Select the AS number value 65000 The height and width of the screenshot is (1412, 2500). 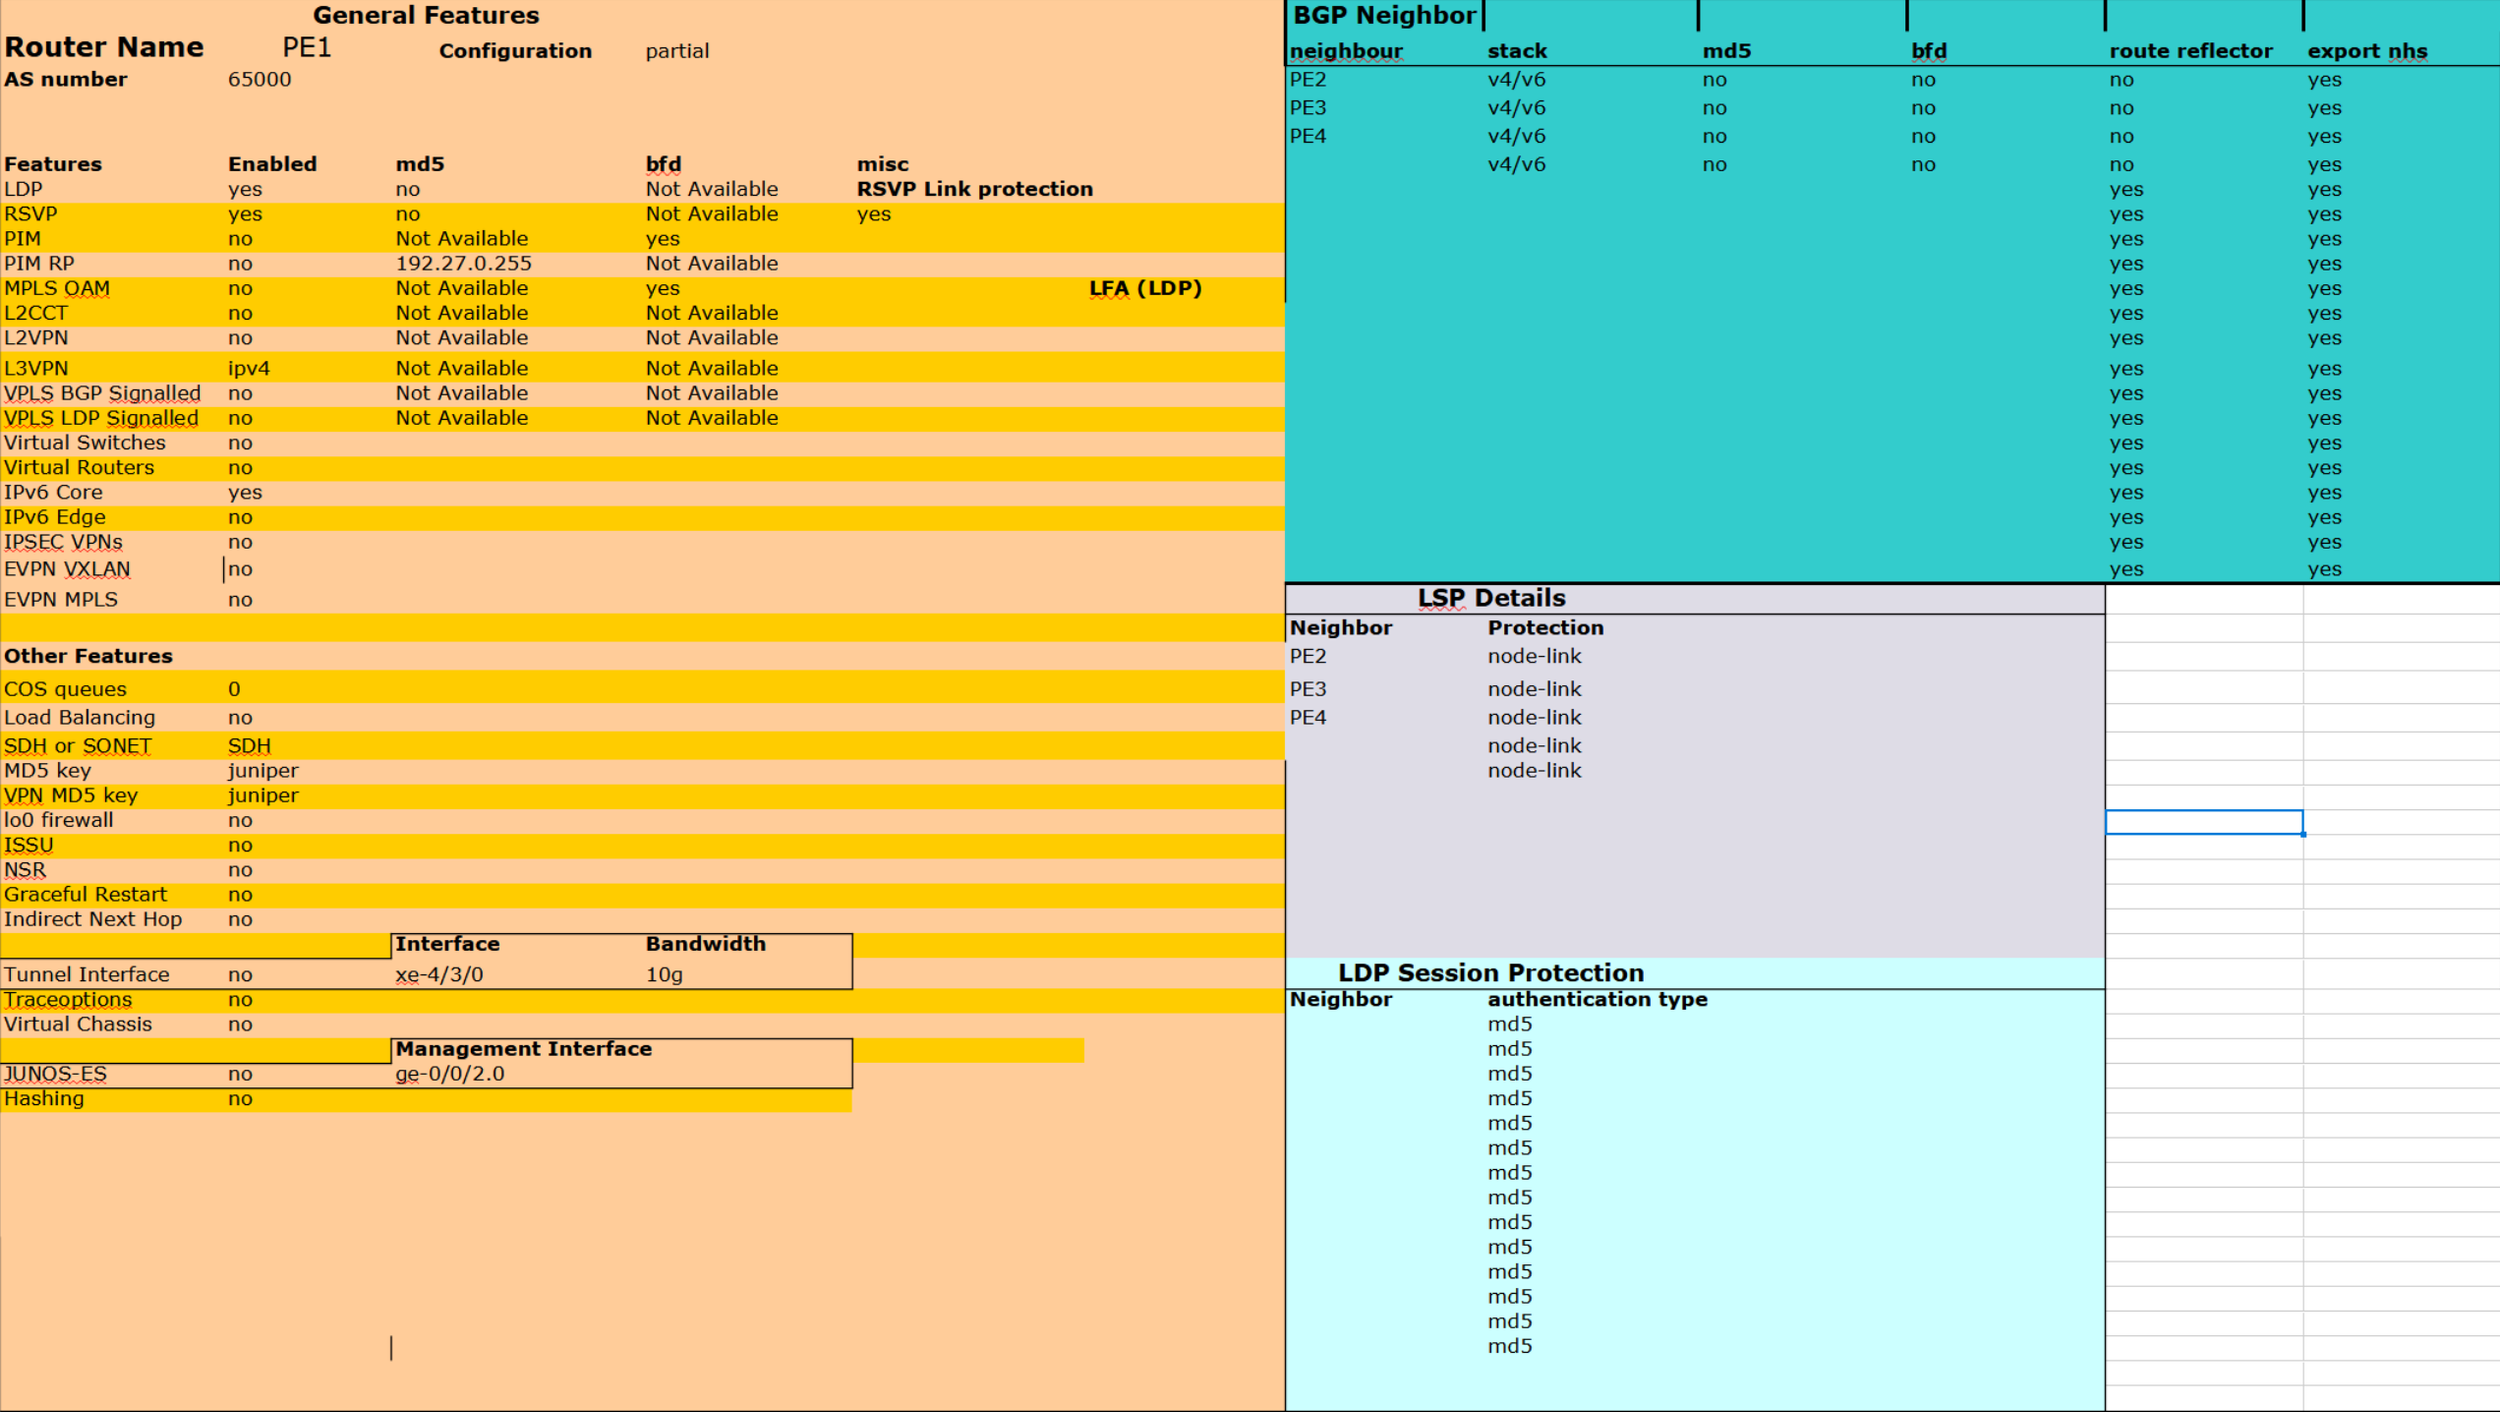point(259,80)
